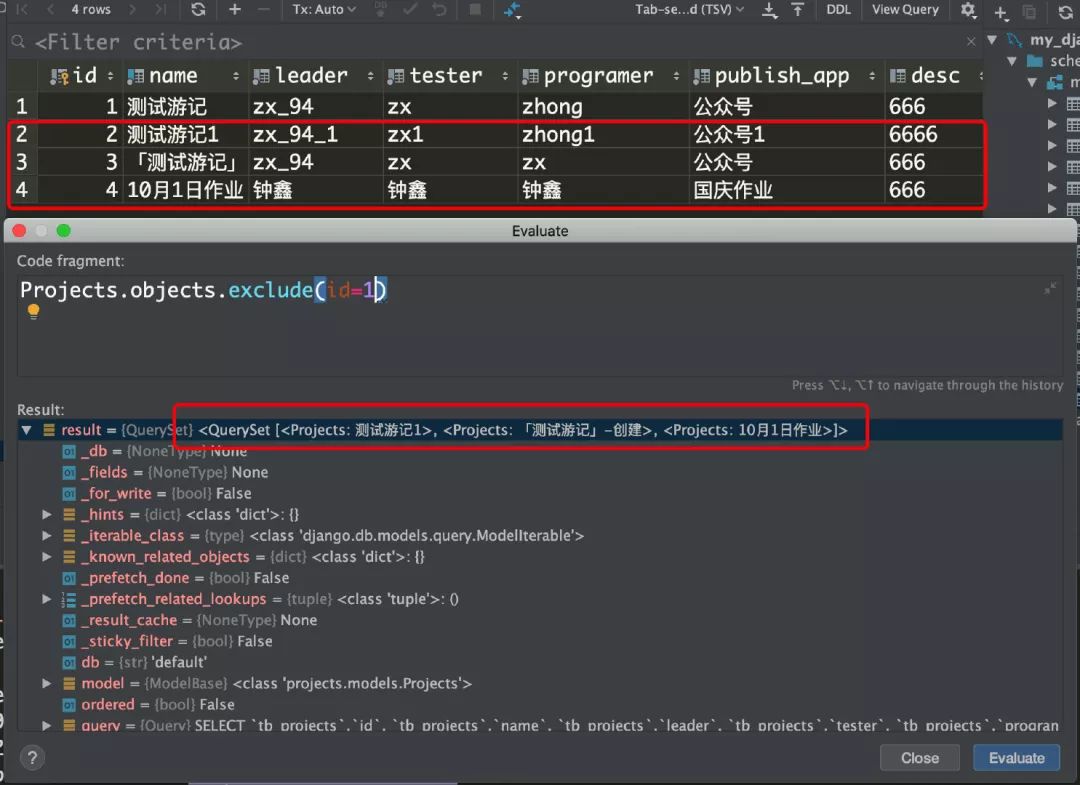Click the dump data download icon
Viewport: 1080px width, 785px height.
click(769, 10)
